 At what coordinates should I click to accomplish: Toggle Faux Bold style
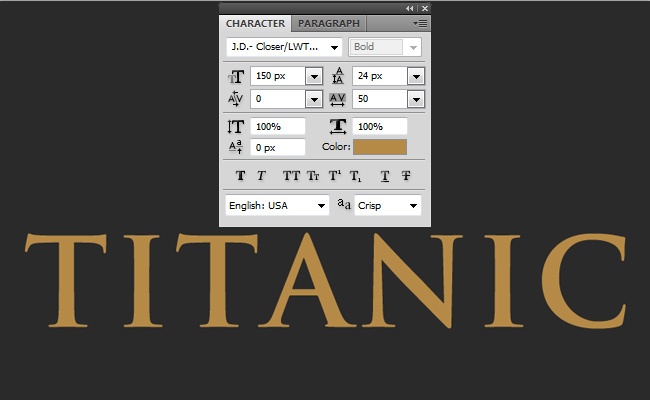point(240,176)
